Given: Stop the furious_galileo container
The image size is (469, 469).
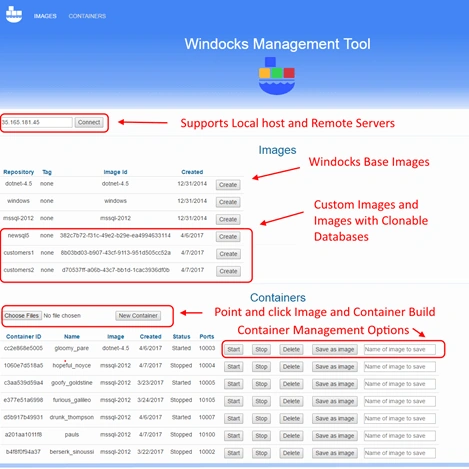Looking at the screenshot, I should 261,401.
